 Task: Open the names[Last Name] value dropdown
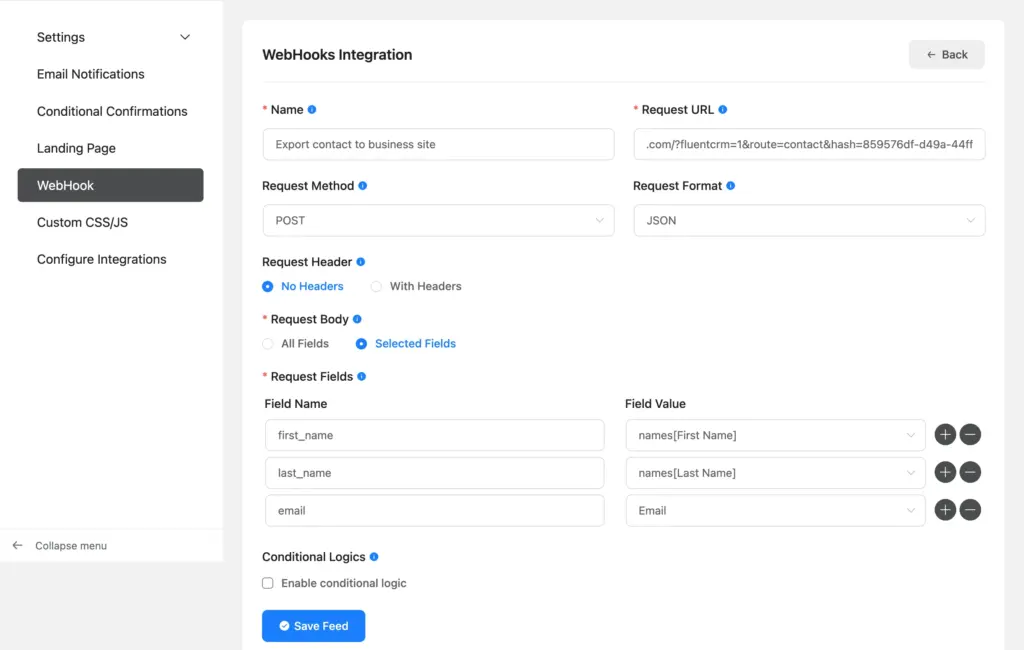[x=775, y=473]
